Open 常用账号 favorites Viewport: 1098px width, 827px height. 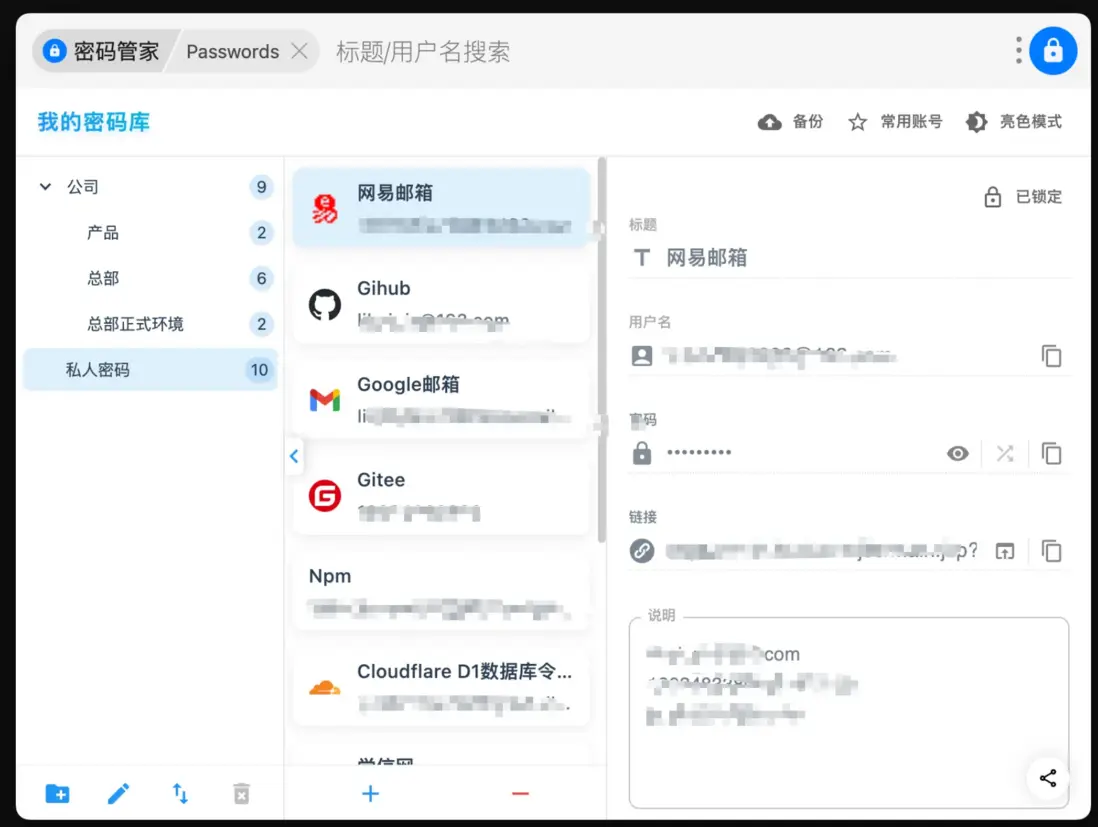click(x=895, y=122)
